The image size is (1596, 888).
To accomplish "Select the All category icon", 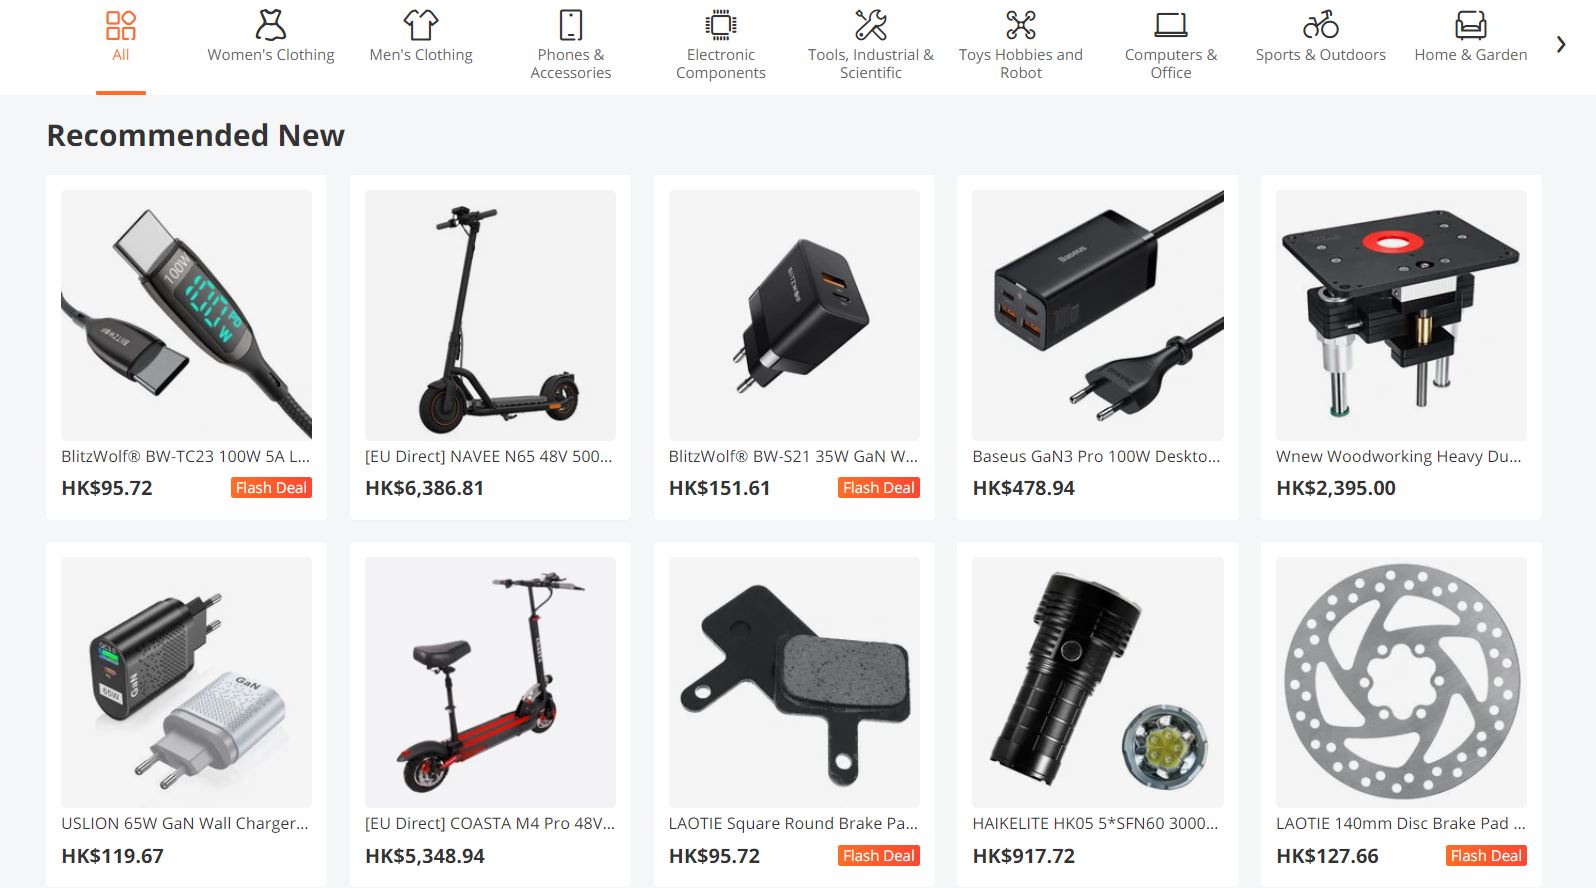I will [121, 25].
